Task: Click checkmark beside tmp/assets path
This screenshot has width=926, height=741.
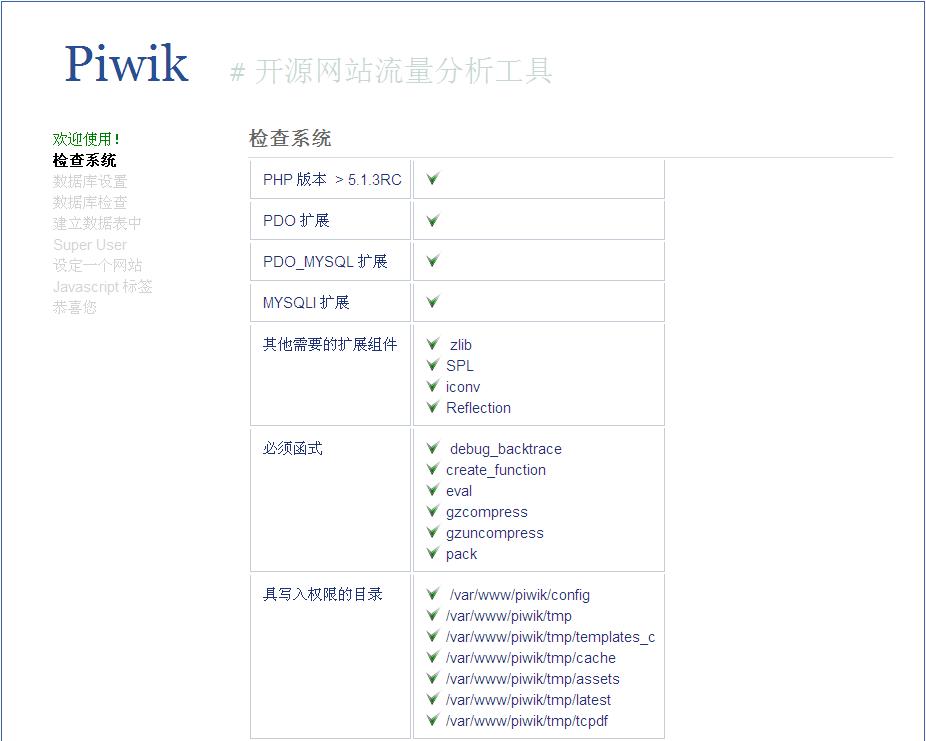Action: (433, 678)
